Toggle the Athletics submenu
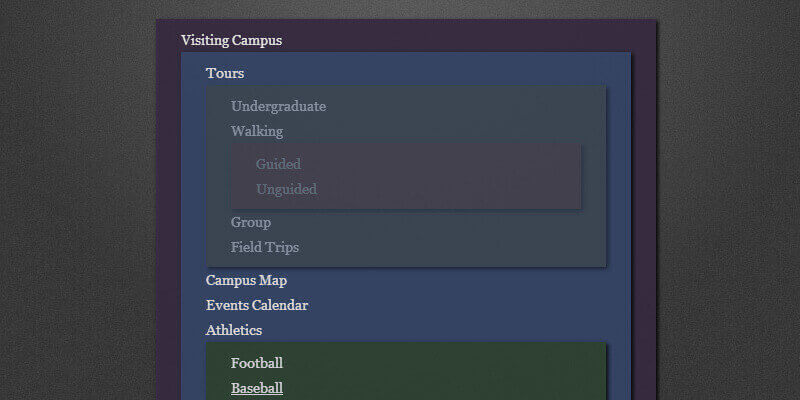The width and height of the screenshot is (800, 400). 234,330
